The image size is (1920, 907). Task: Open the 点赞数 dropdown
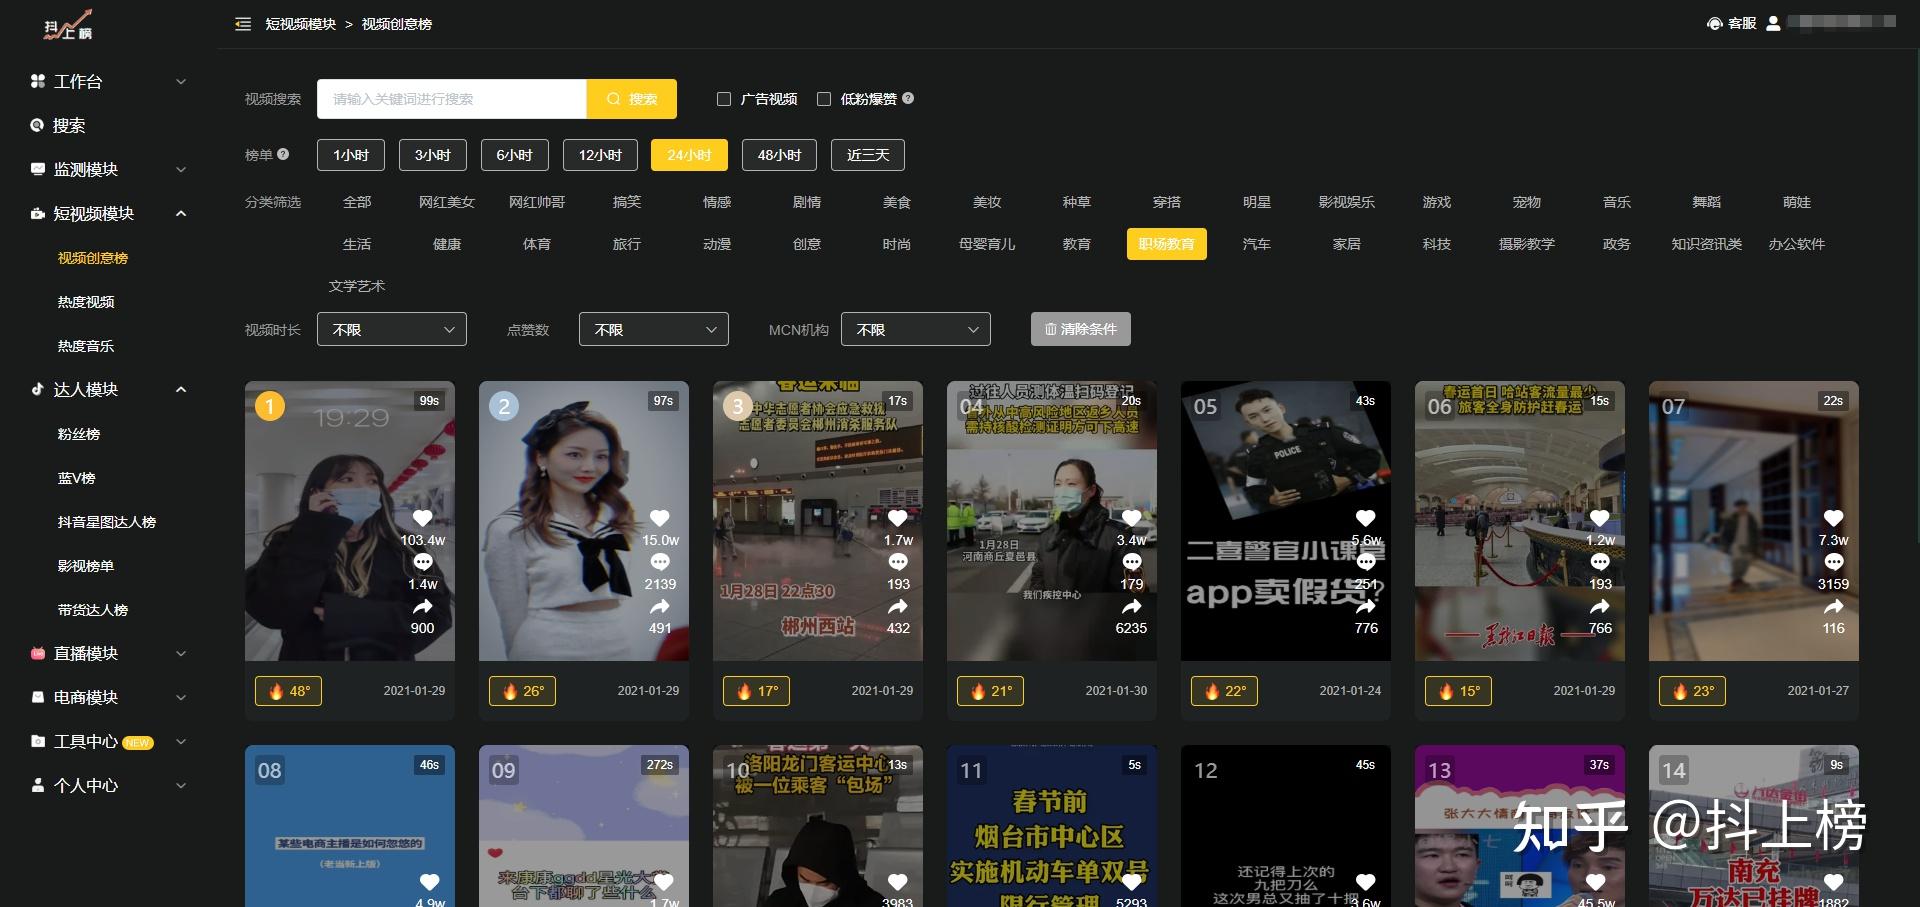[654, 329]
